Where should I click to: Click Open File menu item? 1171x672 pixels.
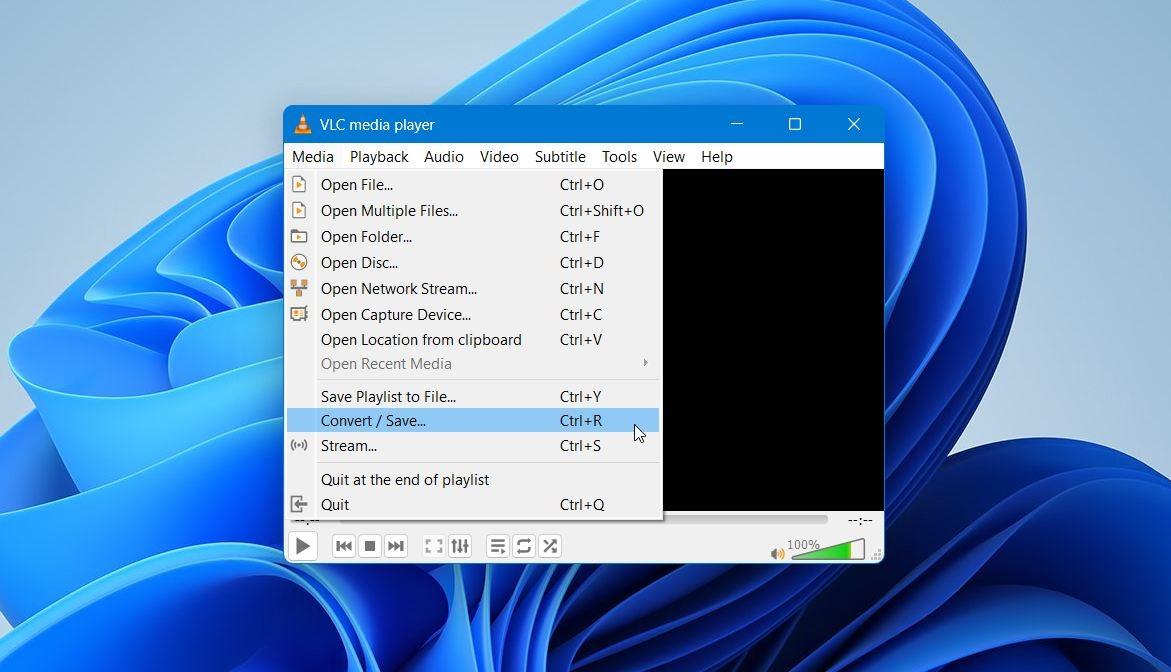pos(356,185)
